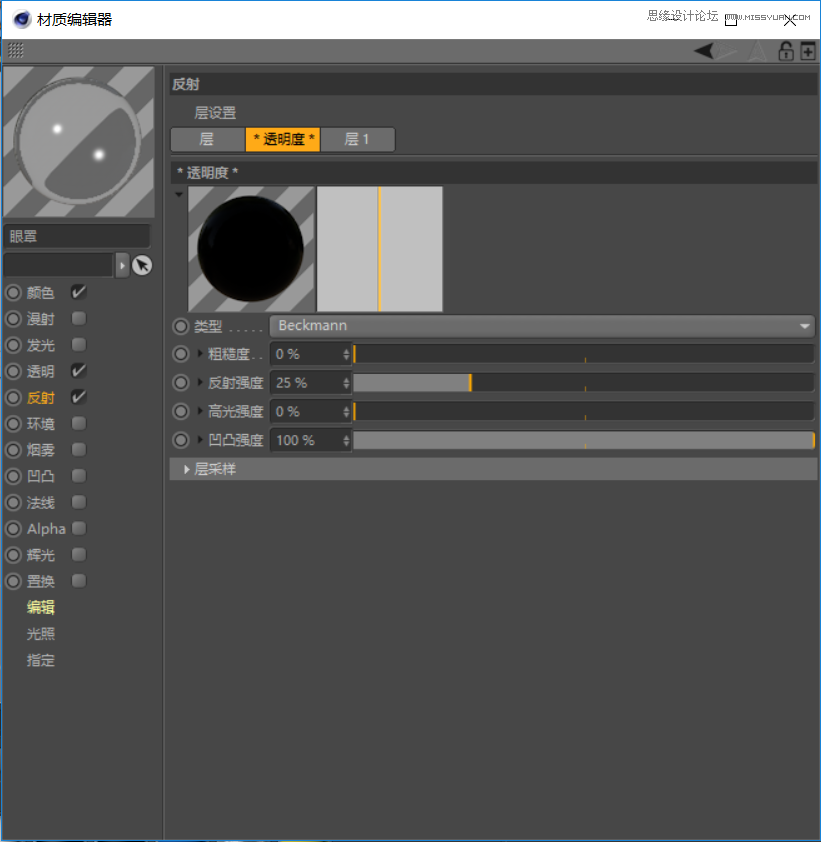Click the Cinema 4D logo in the title bar
This screenshot has width=821, height=842.
(x=20, y=18)
